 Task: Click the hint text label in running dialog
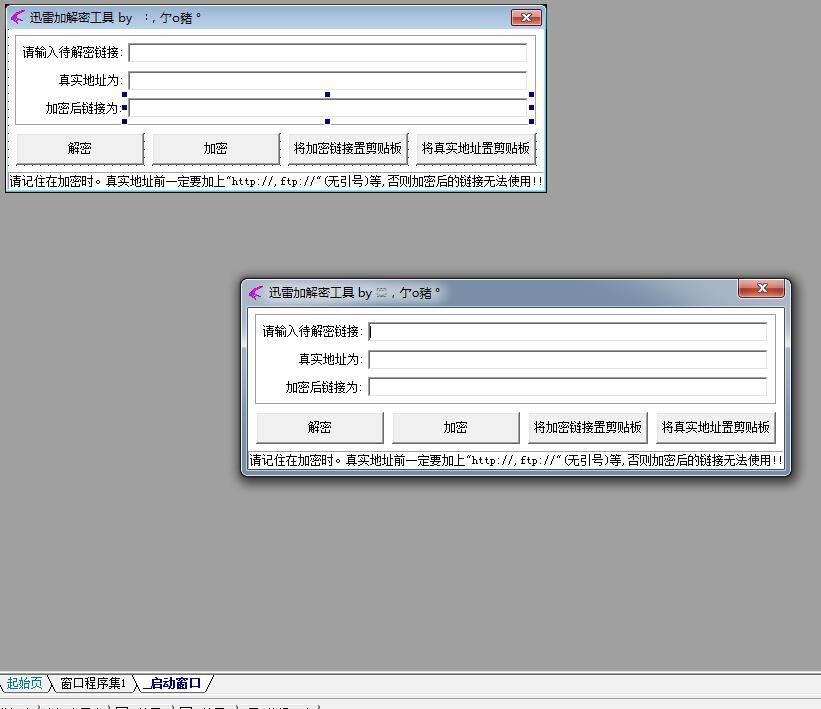pyautogui.click(x=516, y=460)
